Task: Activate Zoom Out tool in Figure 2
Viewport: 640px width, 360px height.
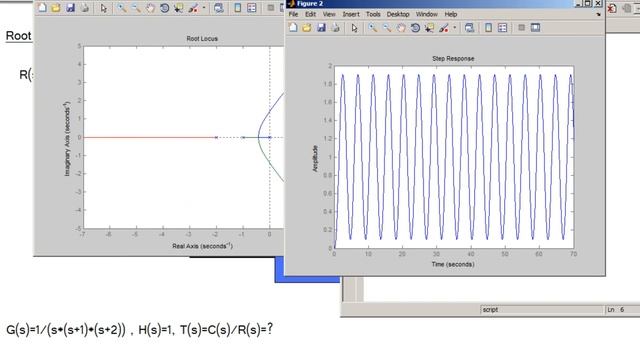Action: [x=387, y=28]
